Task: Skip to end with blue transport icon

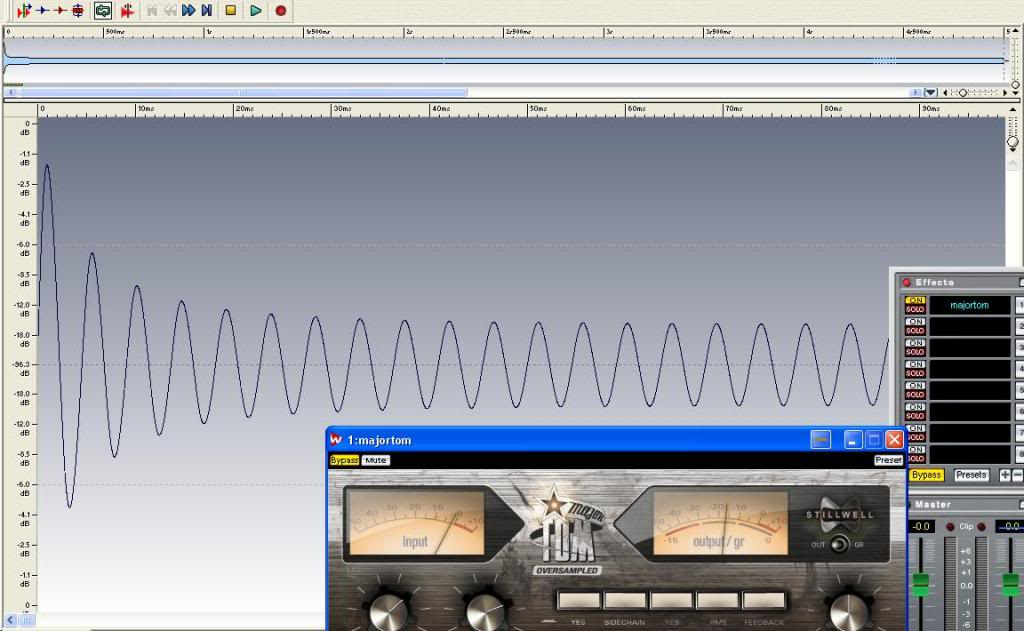Action: tap(206, 10)
